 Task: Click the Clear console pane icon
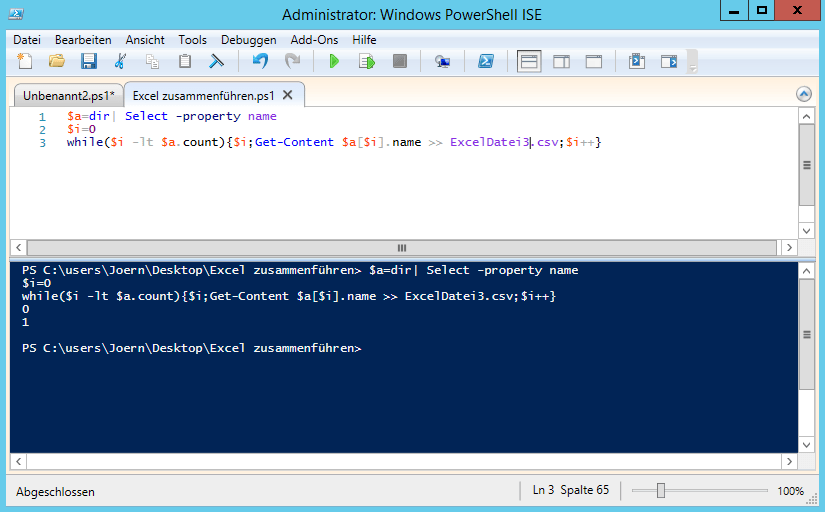click(216, 62)
